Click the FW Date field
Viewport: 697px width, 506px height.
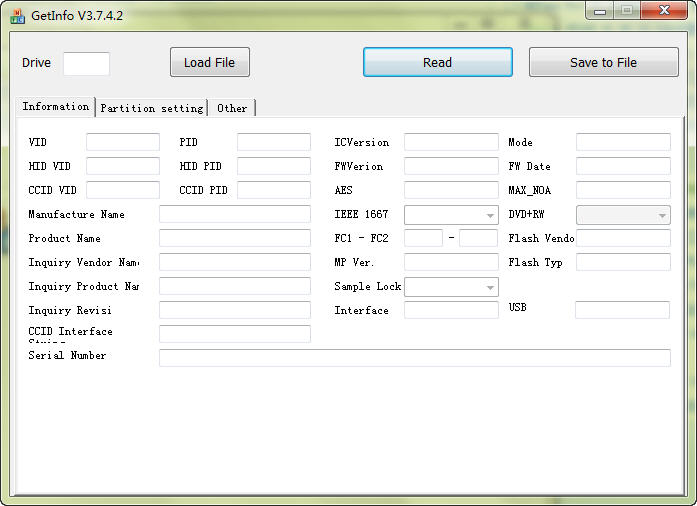click(x=622, y=166)
